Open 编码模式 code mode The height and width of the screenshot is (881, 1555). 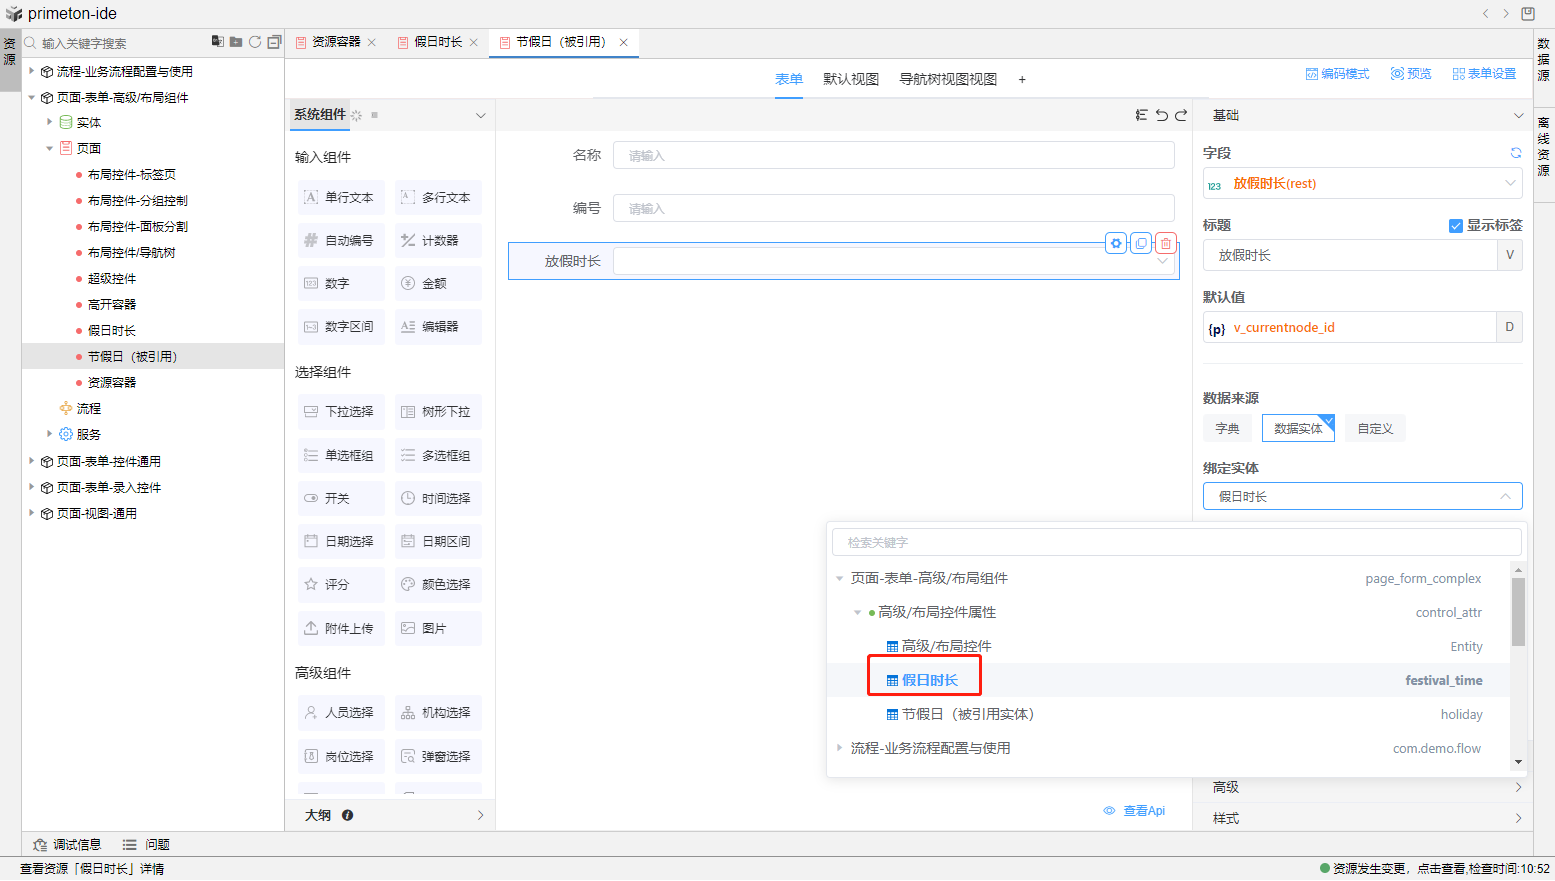(1337, 74)
